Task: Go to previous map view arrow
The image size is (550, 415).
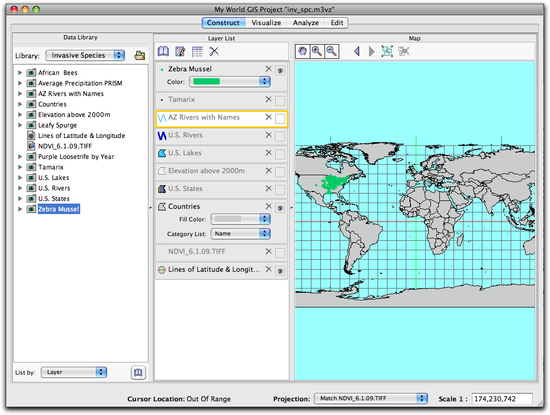Action: point(357,52)
